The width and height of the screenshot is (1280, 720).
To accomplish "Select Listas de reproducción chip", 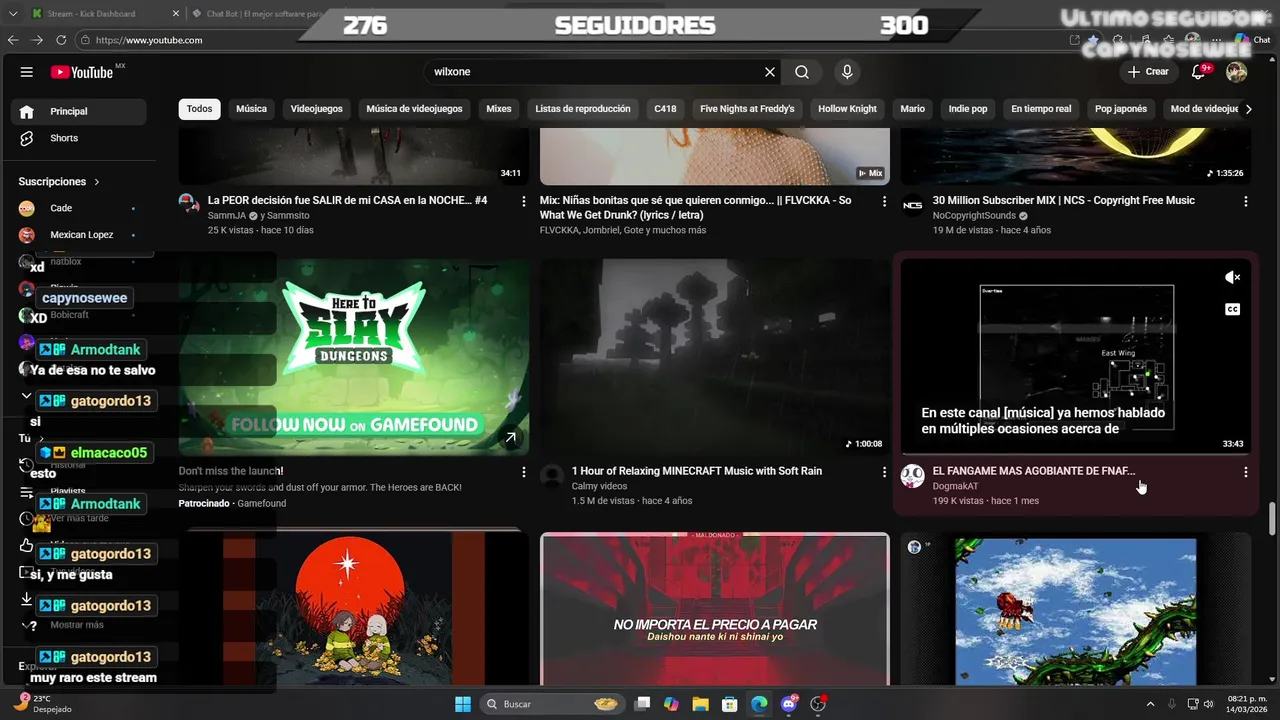I will (583, 109).
